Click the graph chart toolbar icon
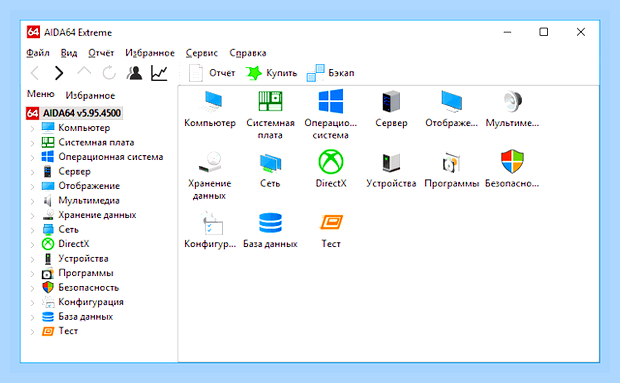The height and width of the screenshot is (383, 620). (159, 74)
